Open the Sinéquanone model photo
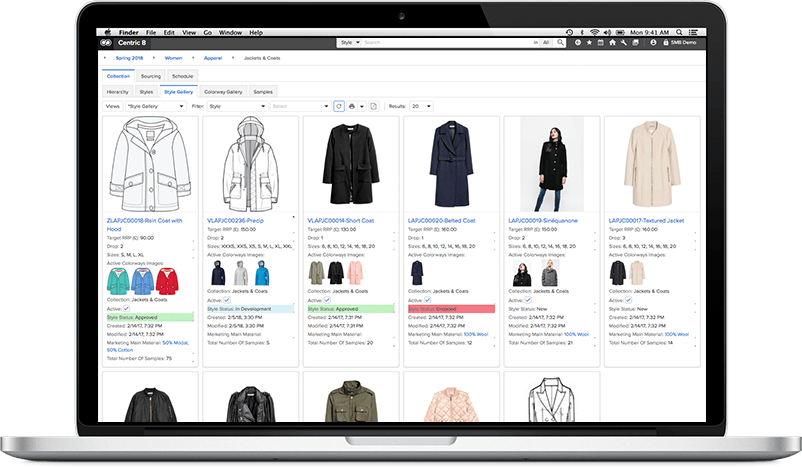The width and height of the screenshot is (802, 467). coord(552,164)
